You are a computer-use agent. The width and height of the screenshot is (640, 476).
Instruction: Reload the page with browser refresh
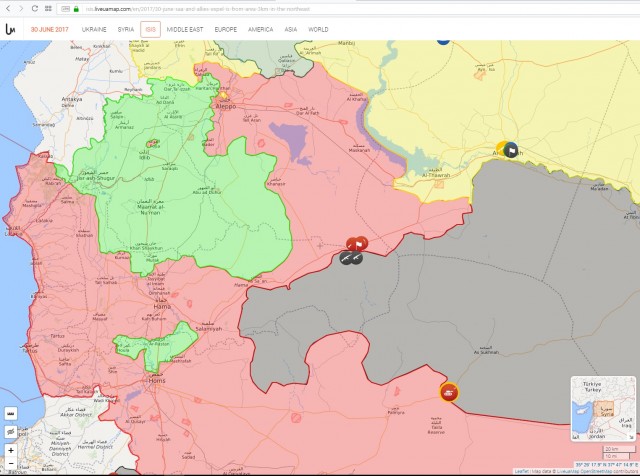(x=35, y=8)
